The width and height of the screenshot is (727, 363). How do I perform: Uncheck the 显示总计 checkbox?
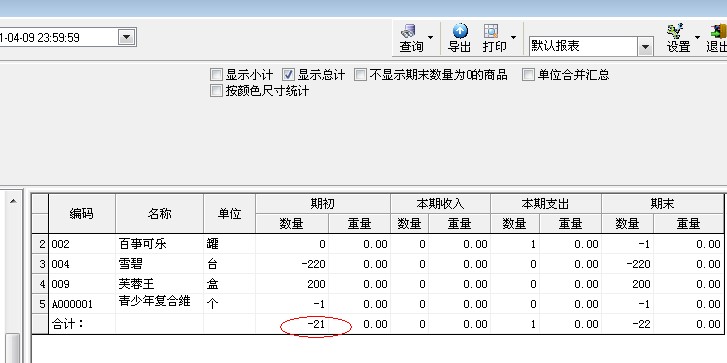click(x=288, y=75)
